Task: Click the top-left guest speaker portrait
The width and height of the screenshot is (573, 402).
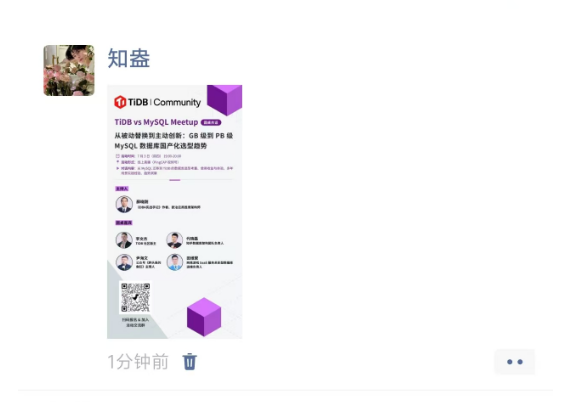Action: pos(124,240)
